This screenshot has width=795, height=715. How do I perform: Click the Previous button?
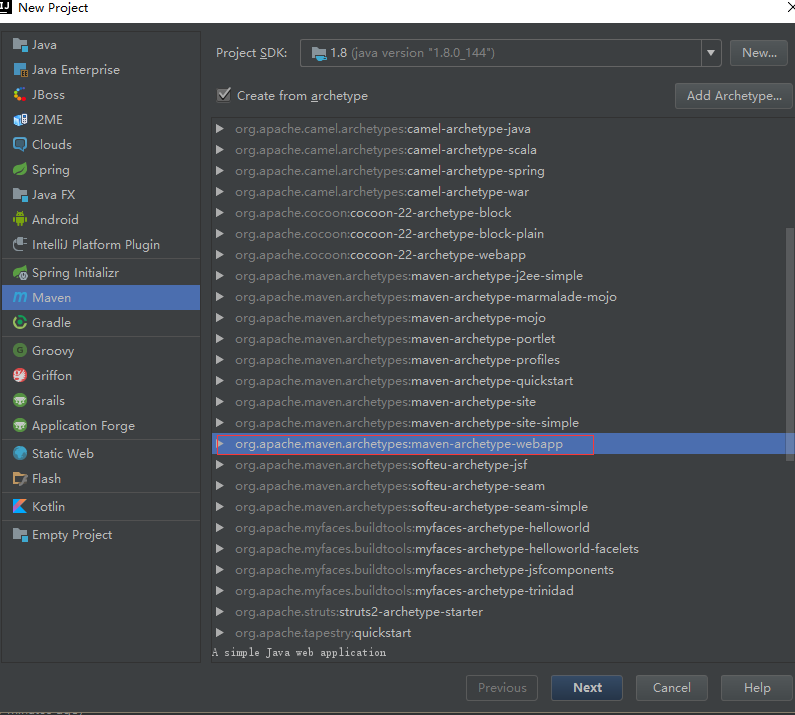[x=502, y=688]
